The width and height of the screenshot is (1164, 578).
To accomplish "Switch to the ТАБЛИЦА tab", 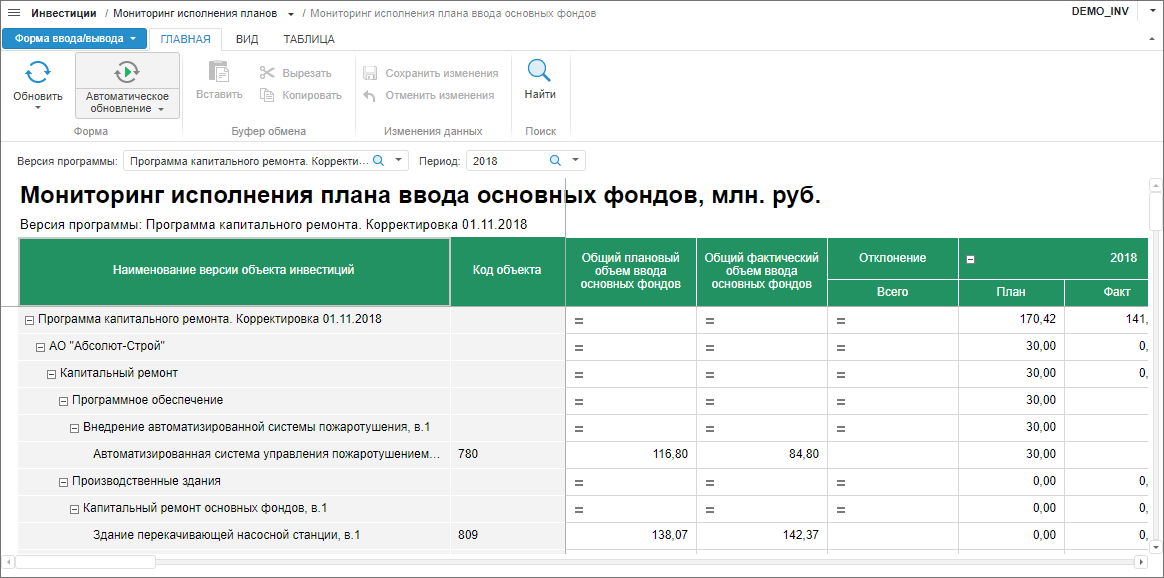I will pos(309,39).
